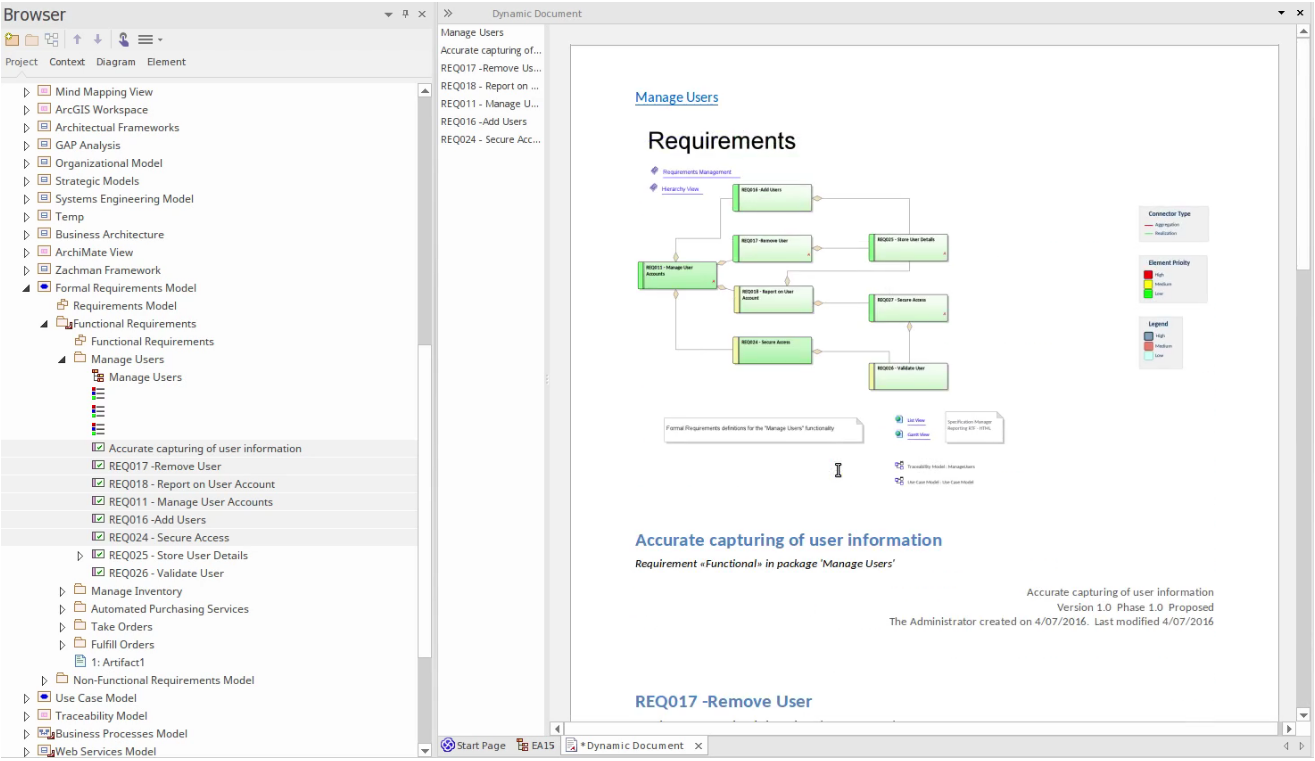Close the Dynamic Document tab
Image resolution: width=1315 pixels, height=761 pixels.
coord(698,746)
